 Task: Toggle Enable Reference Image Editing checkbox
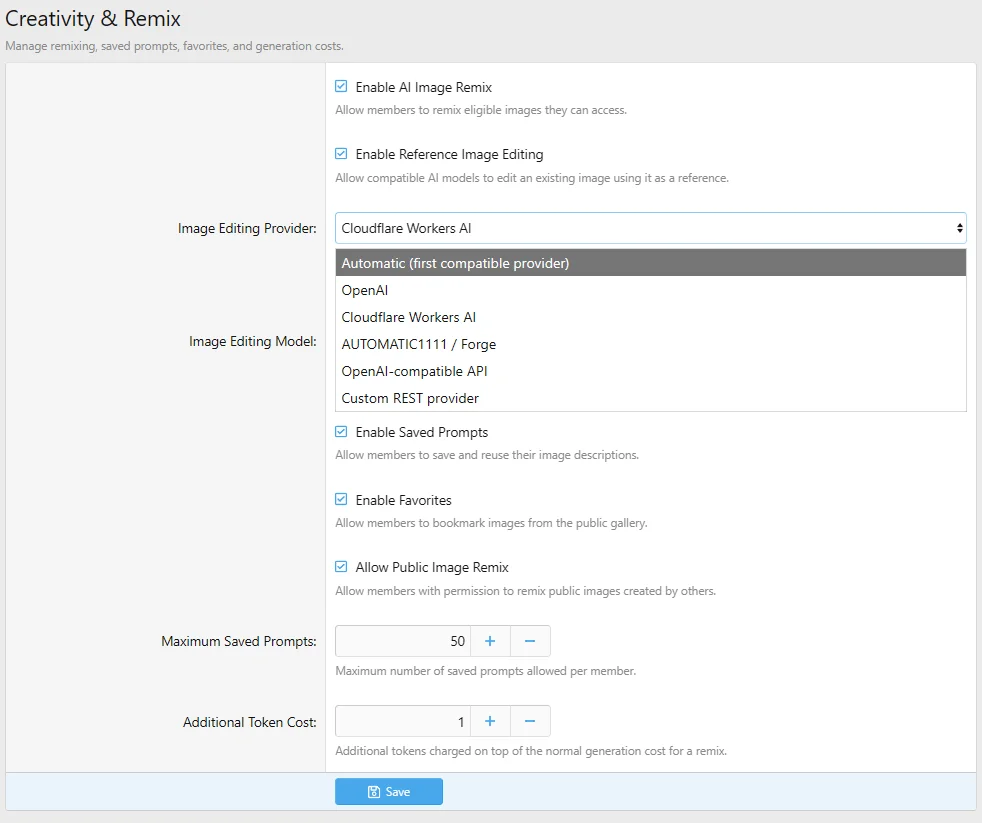[x=341, y=153]
